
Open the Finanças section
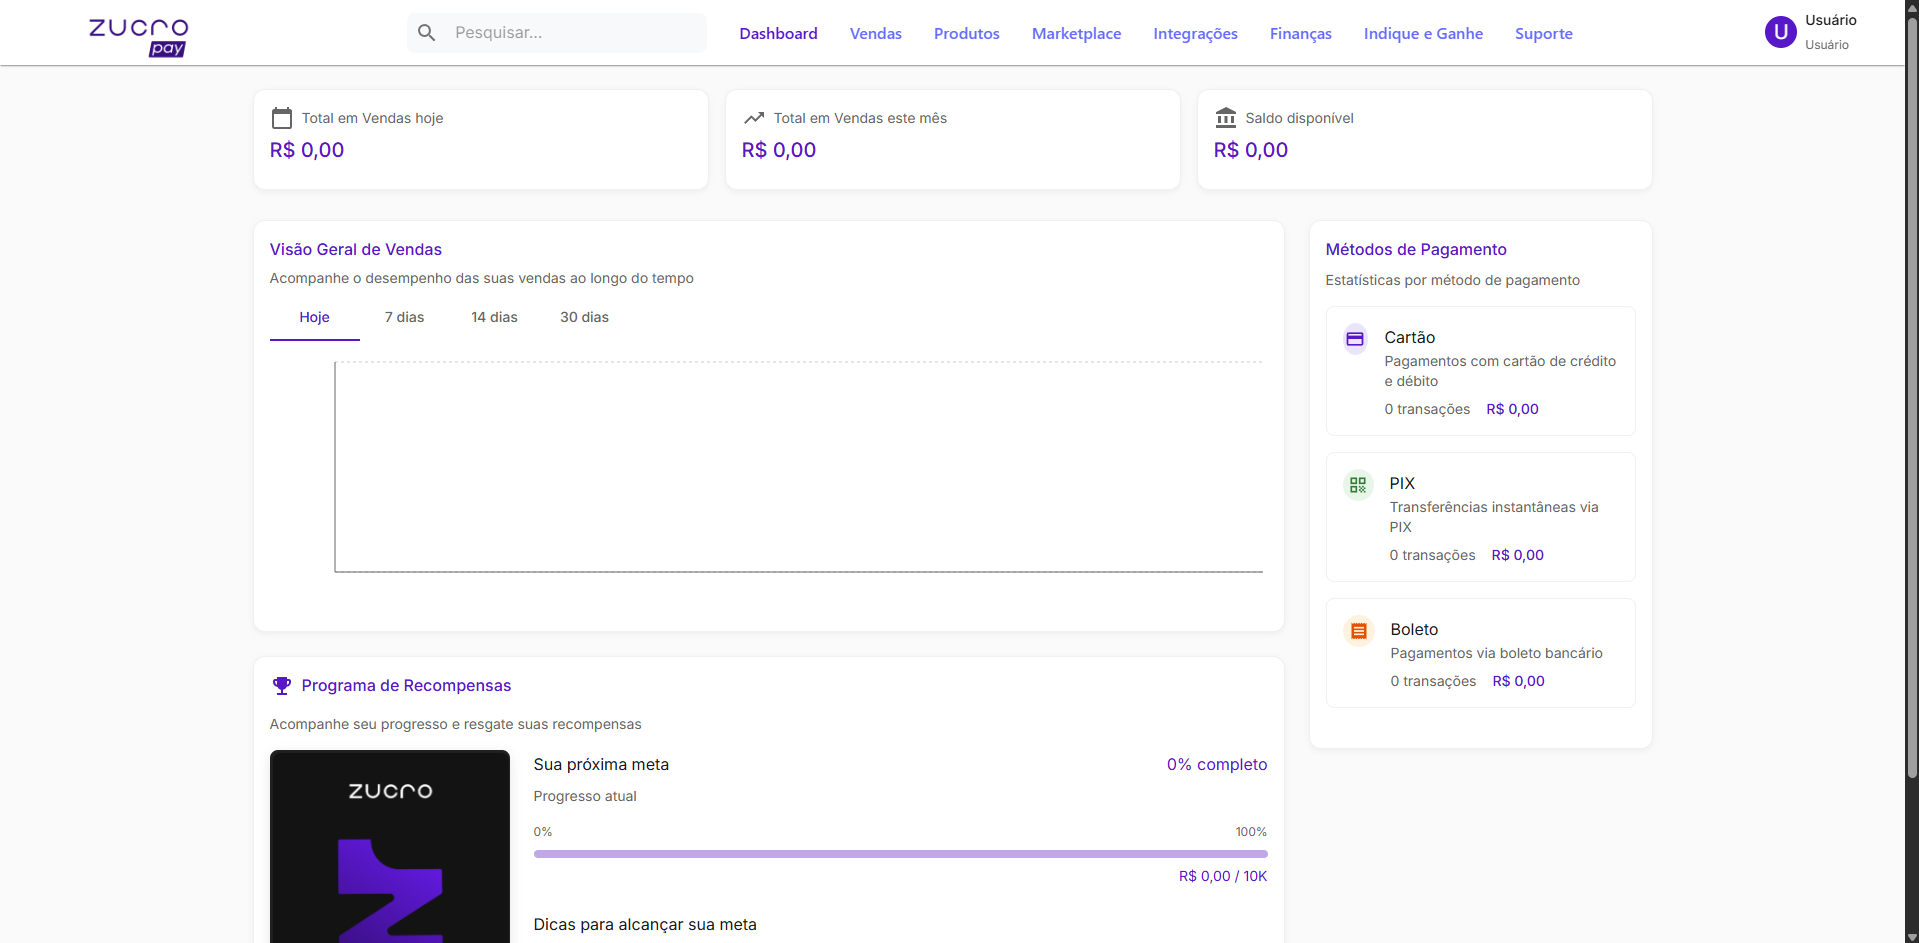[1299, 33]
